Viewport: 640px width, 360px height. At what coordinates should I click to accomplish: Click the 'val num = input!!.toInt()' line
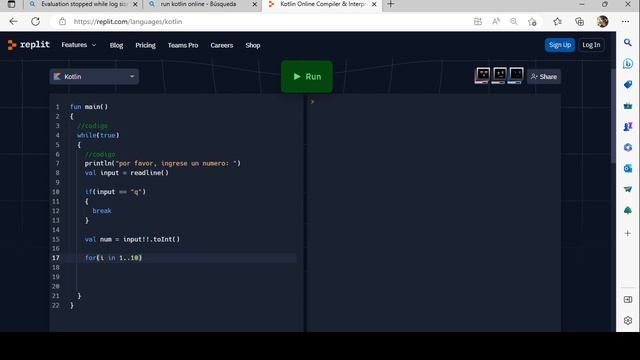click(132, 239)
